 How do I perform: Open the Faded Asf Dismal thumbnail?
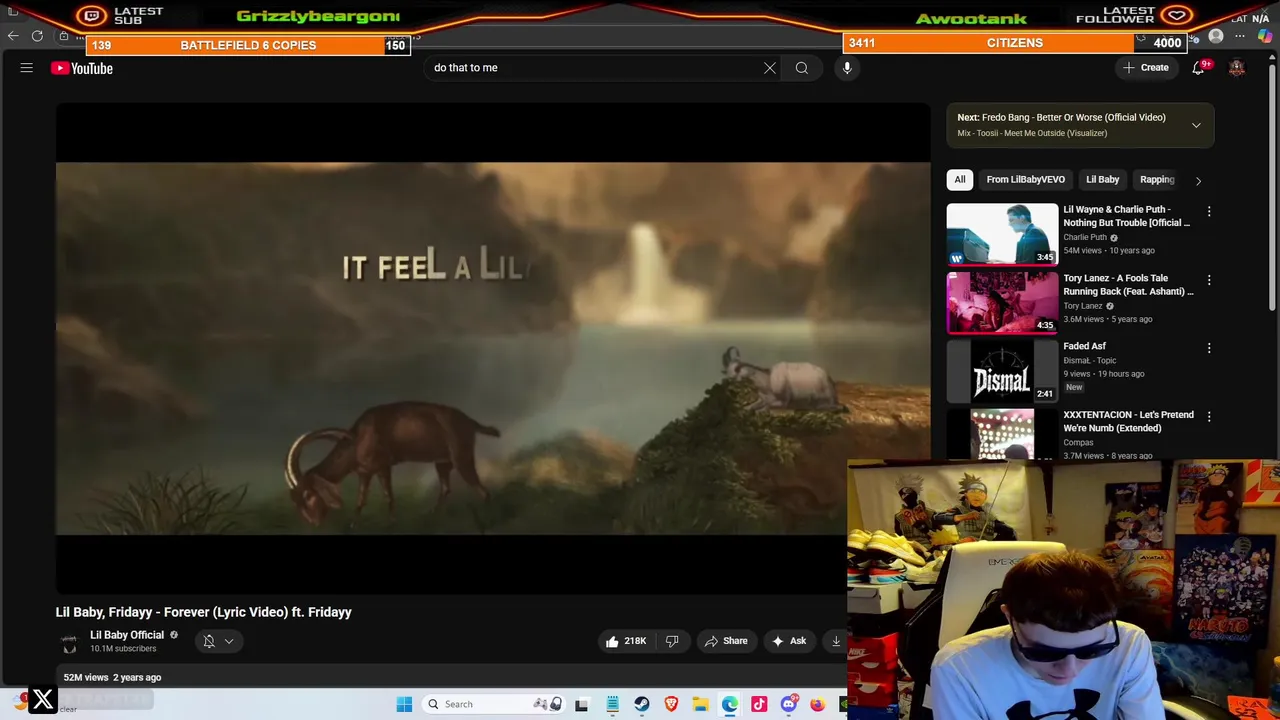pyautogui.click(x=1002, y=370)
